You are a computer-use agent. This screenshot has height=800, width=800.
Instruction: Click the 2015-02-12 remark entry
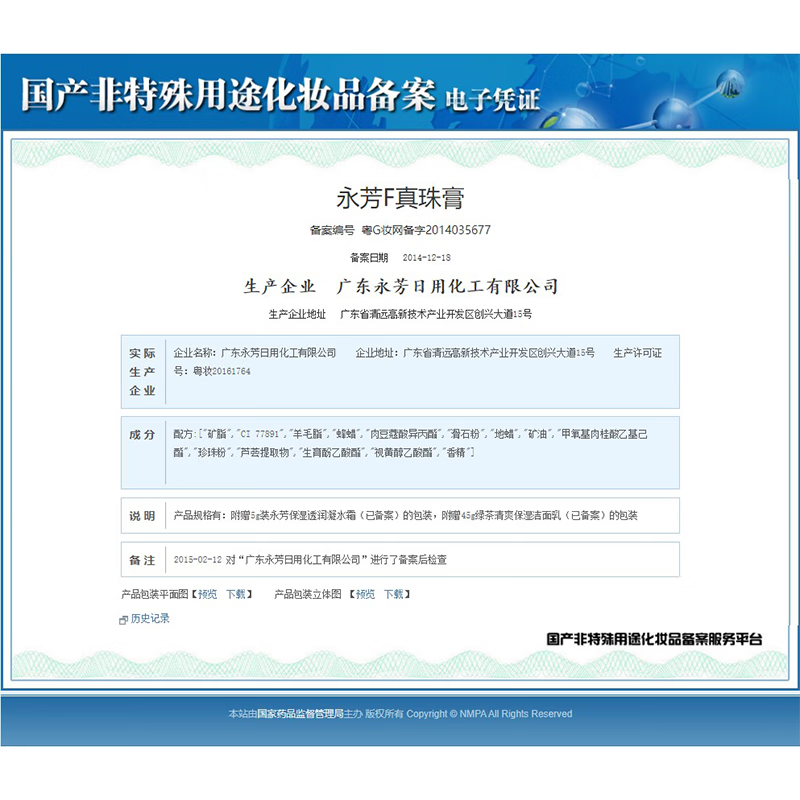(x=310, y=560)
